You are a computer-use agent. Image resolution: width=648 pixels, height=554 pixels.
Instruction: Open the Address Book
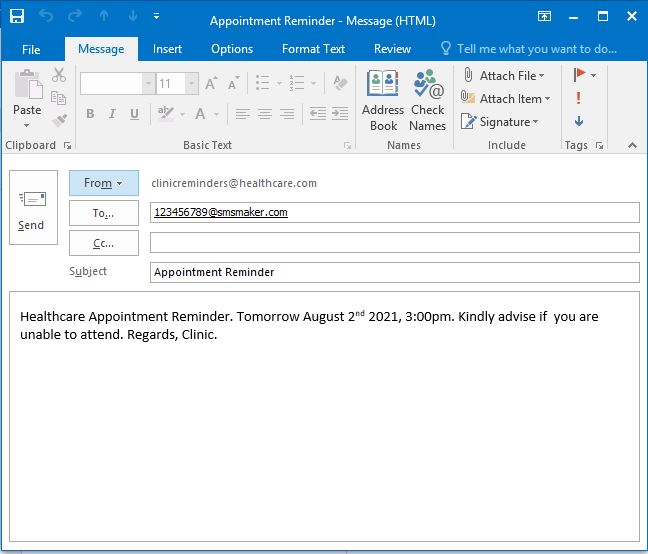(x=383, y=100)
